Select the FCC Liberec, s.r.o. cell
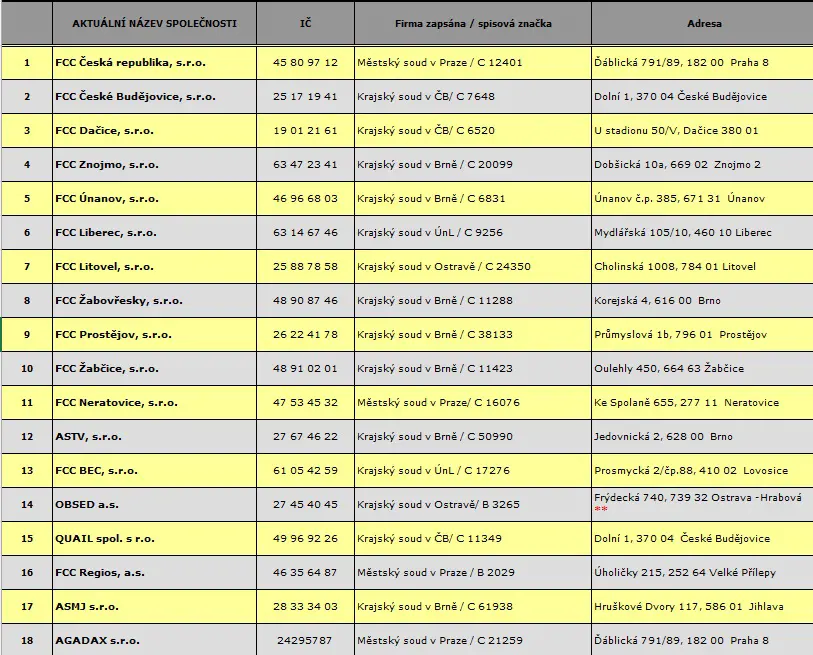Image resolution: width=813 pixels, height=655 pixels. 154,232
